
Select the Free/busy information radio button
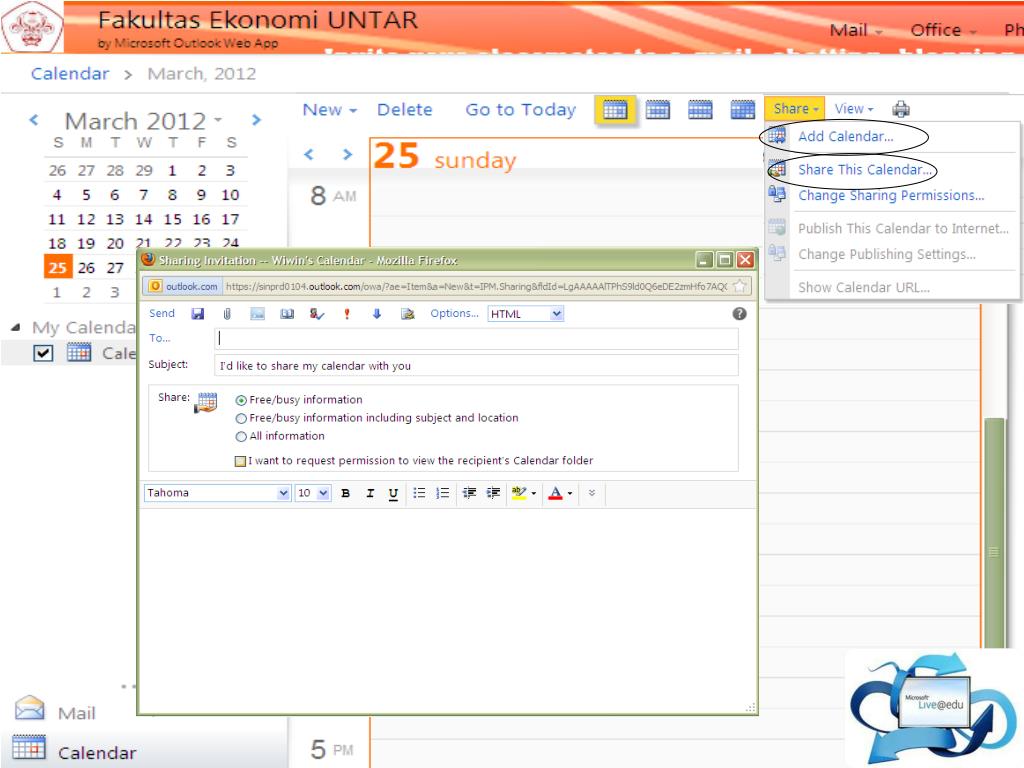tap(241, 400)
